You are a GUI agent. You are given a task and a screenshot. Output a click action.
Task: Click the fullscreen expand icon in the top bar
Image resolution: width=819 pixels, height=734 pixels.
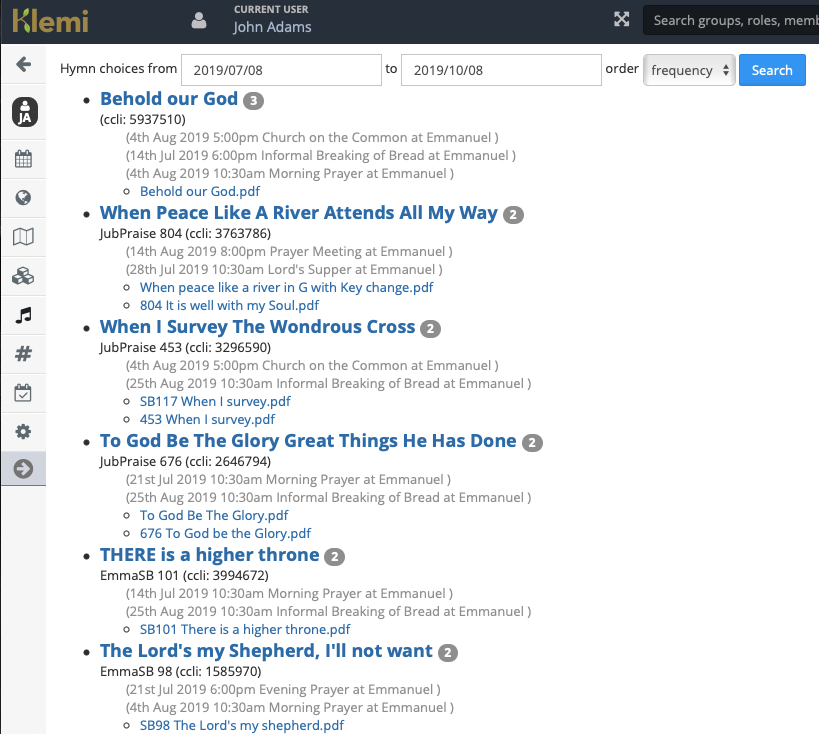click(x=622, y=19)
